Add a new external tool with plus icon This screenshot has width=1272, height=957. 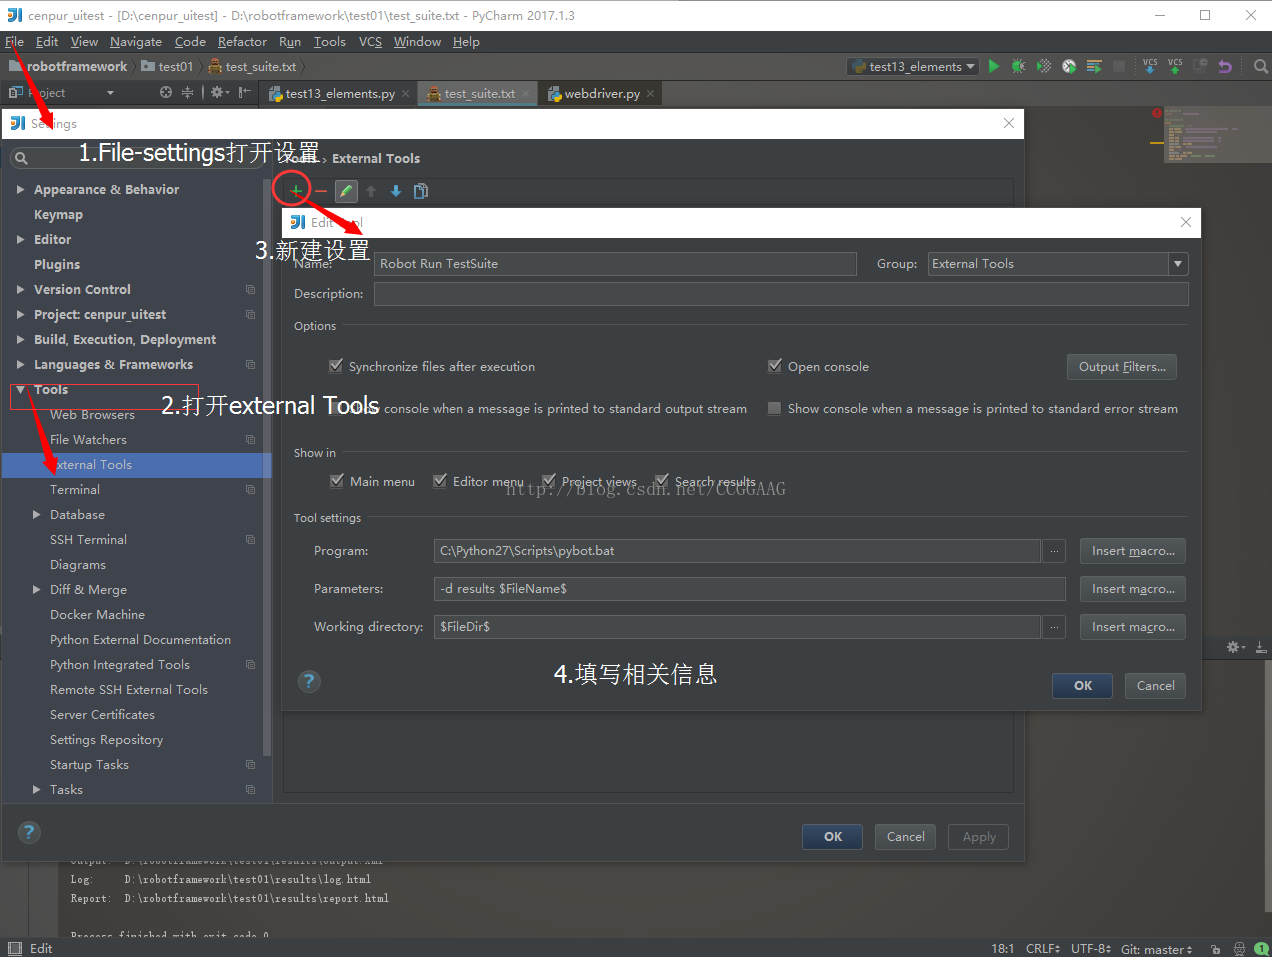point(296,191)
